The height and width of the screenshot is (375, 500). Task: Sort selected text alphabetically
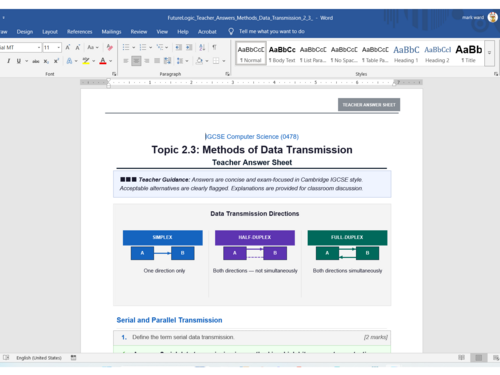[202, 47]
